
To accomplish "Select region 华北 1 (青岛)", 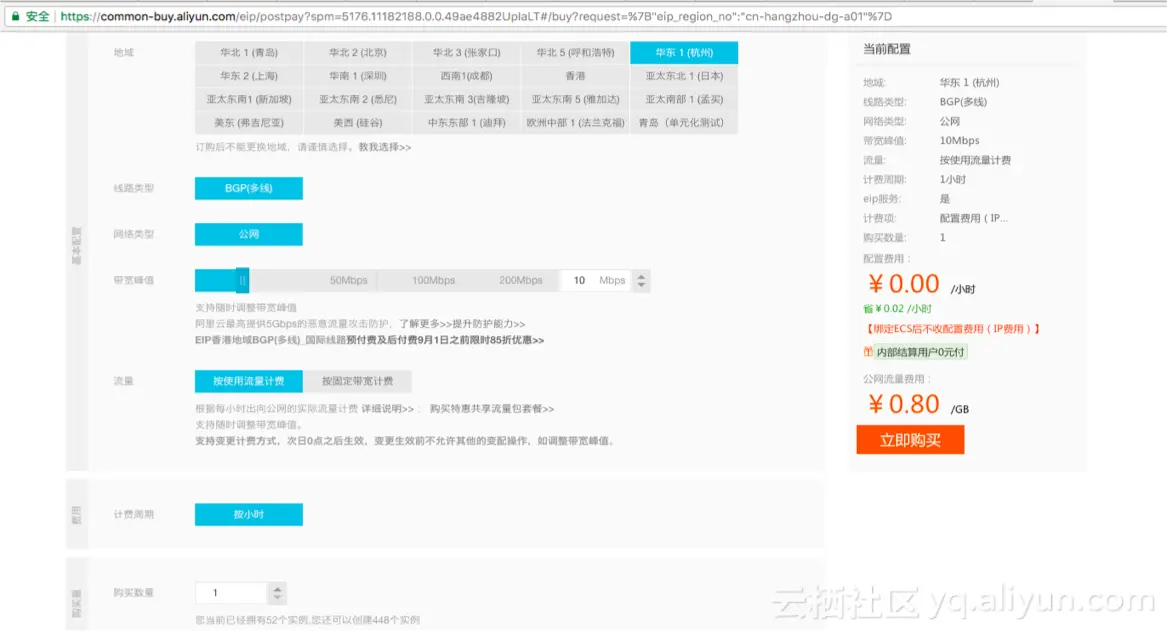I will pos(249,53).
